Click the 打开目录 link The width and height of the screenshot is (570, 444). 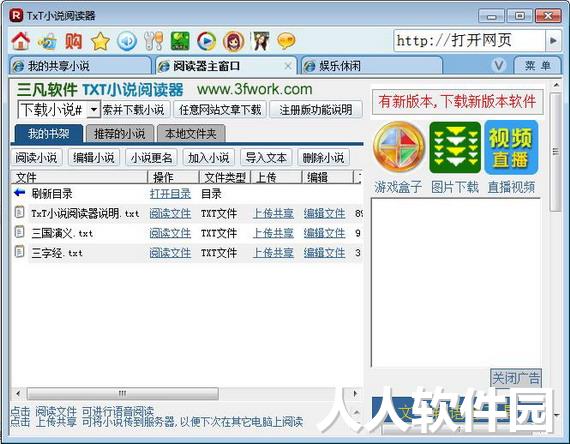pos(170,193)
